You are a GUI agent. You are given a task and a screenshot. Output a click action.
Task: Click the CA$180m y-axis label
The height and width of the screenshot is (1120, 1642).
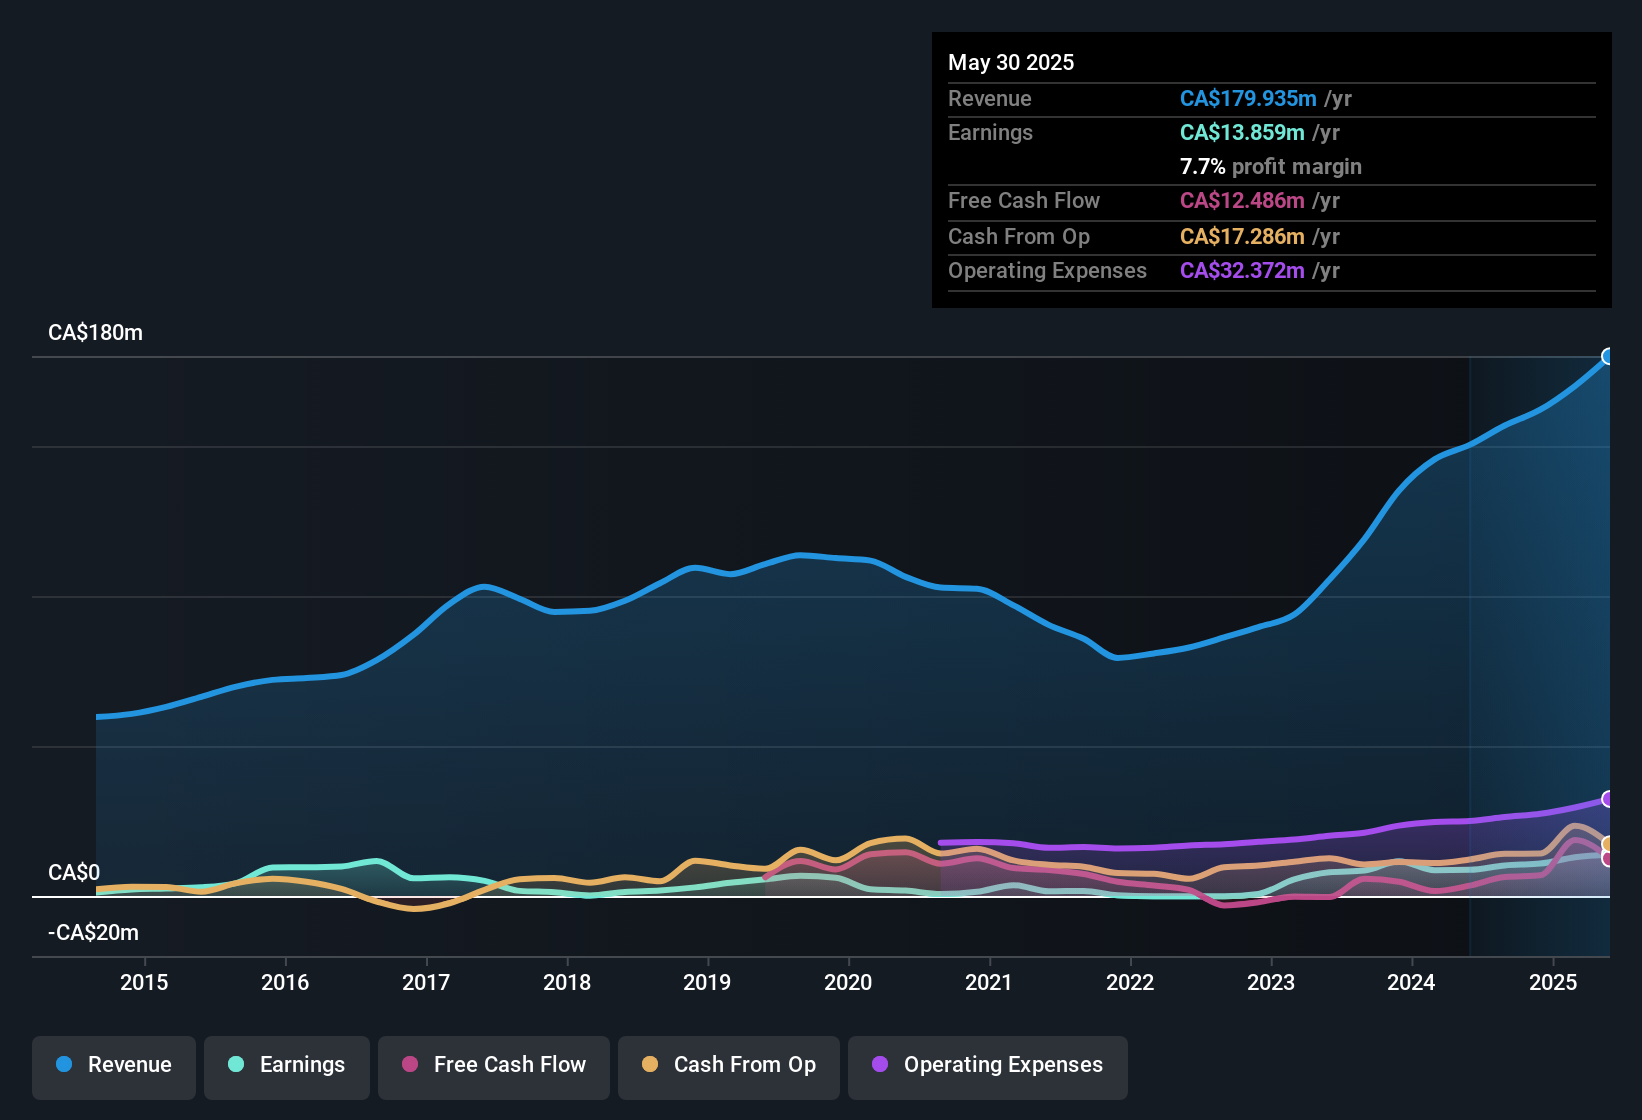[95, 332]
